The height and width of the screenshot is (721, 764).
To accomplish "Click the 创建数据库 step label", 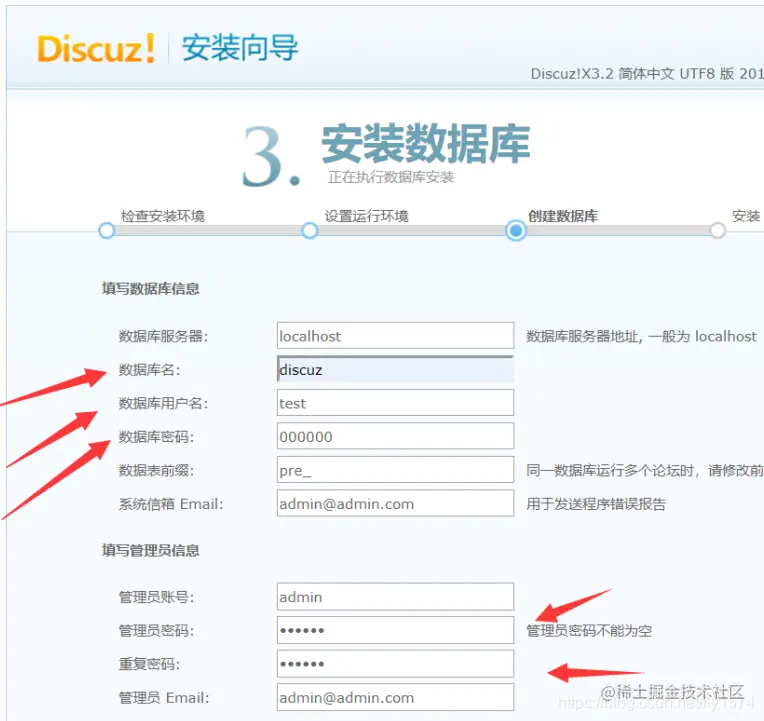I will 563,216.
